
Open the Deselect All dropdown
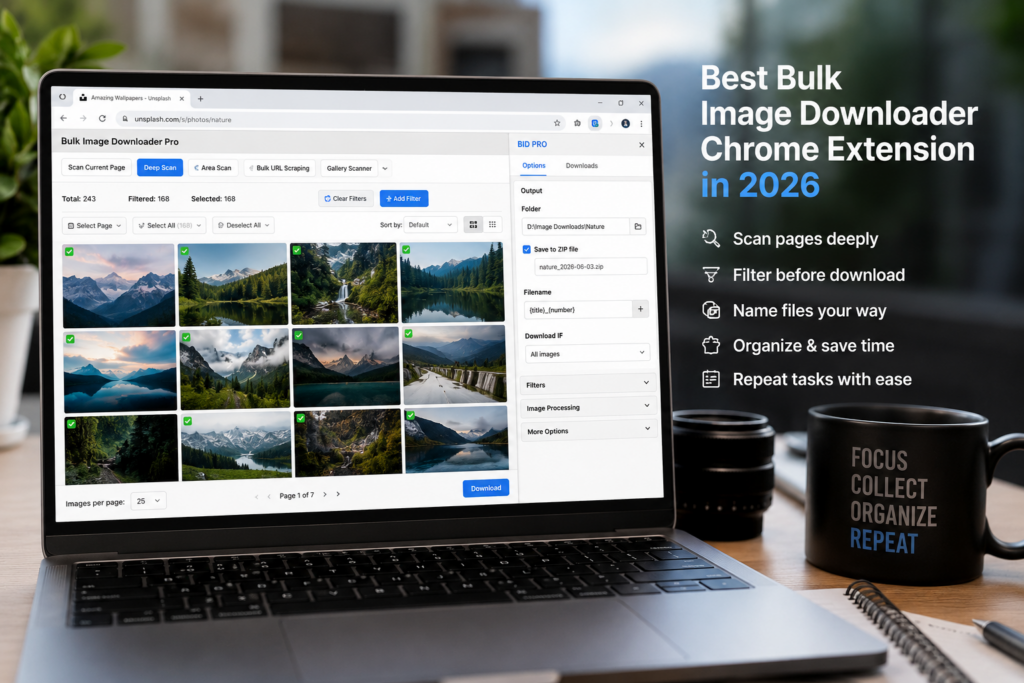pyautogui.click(x=243, y=225)
